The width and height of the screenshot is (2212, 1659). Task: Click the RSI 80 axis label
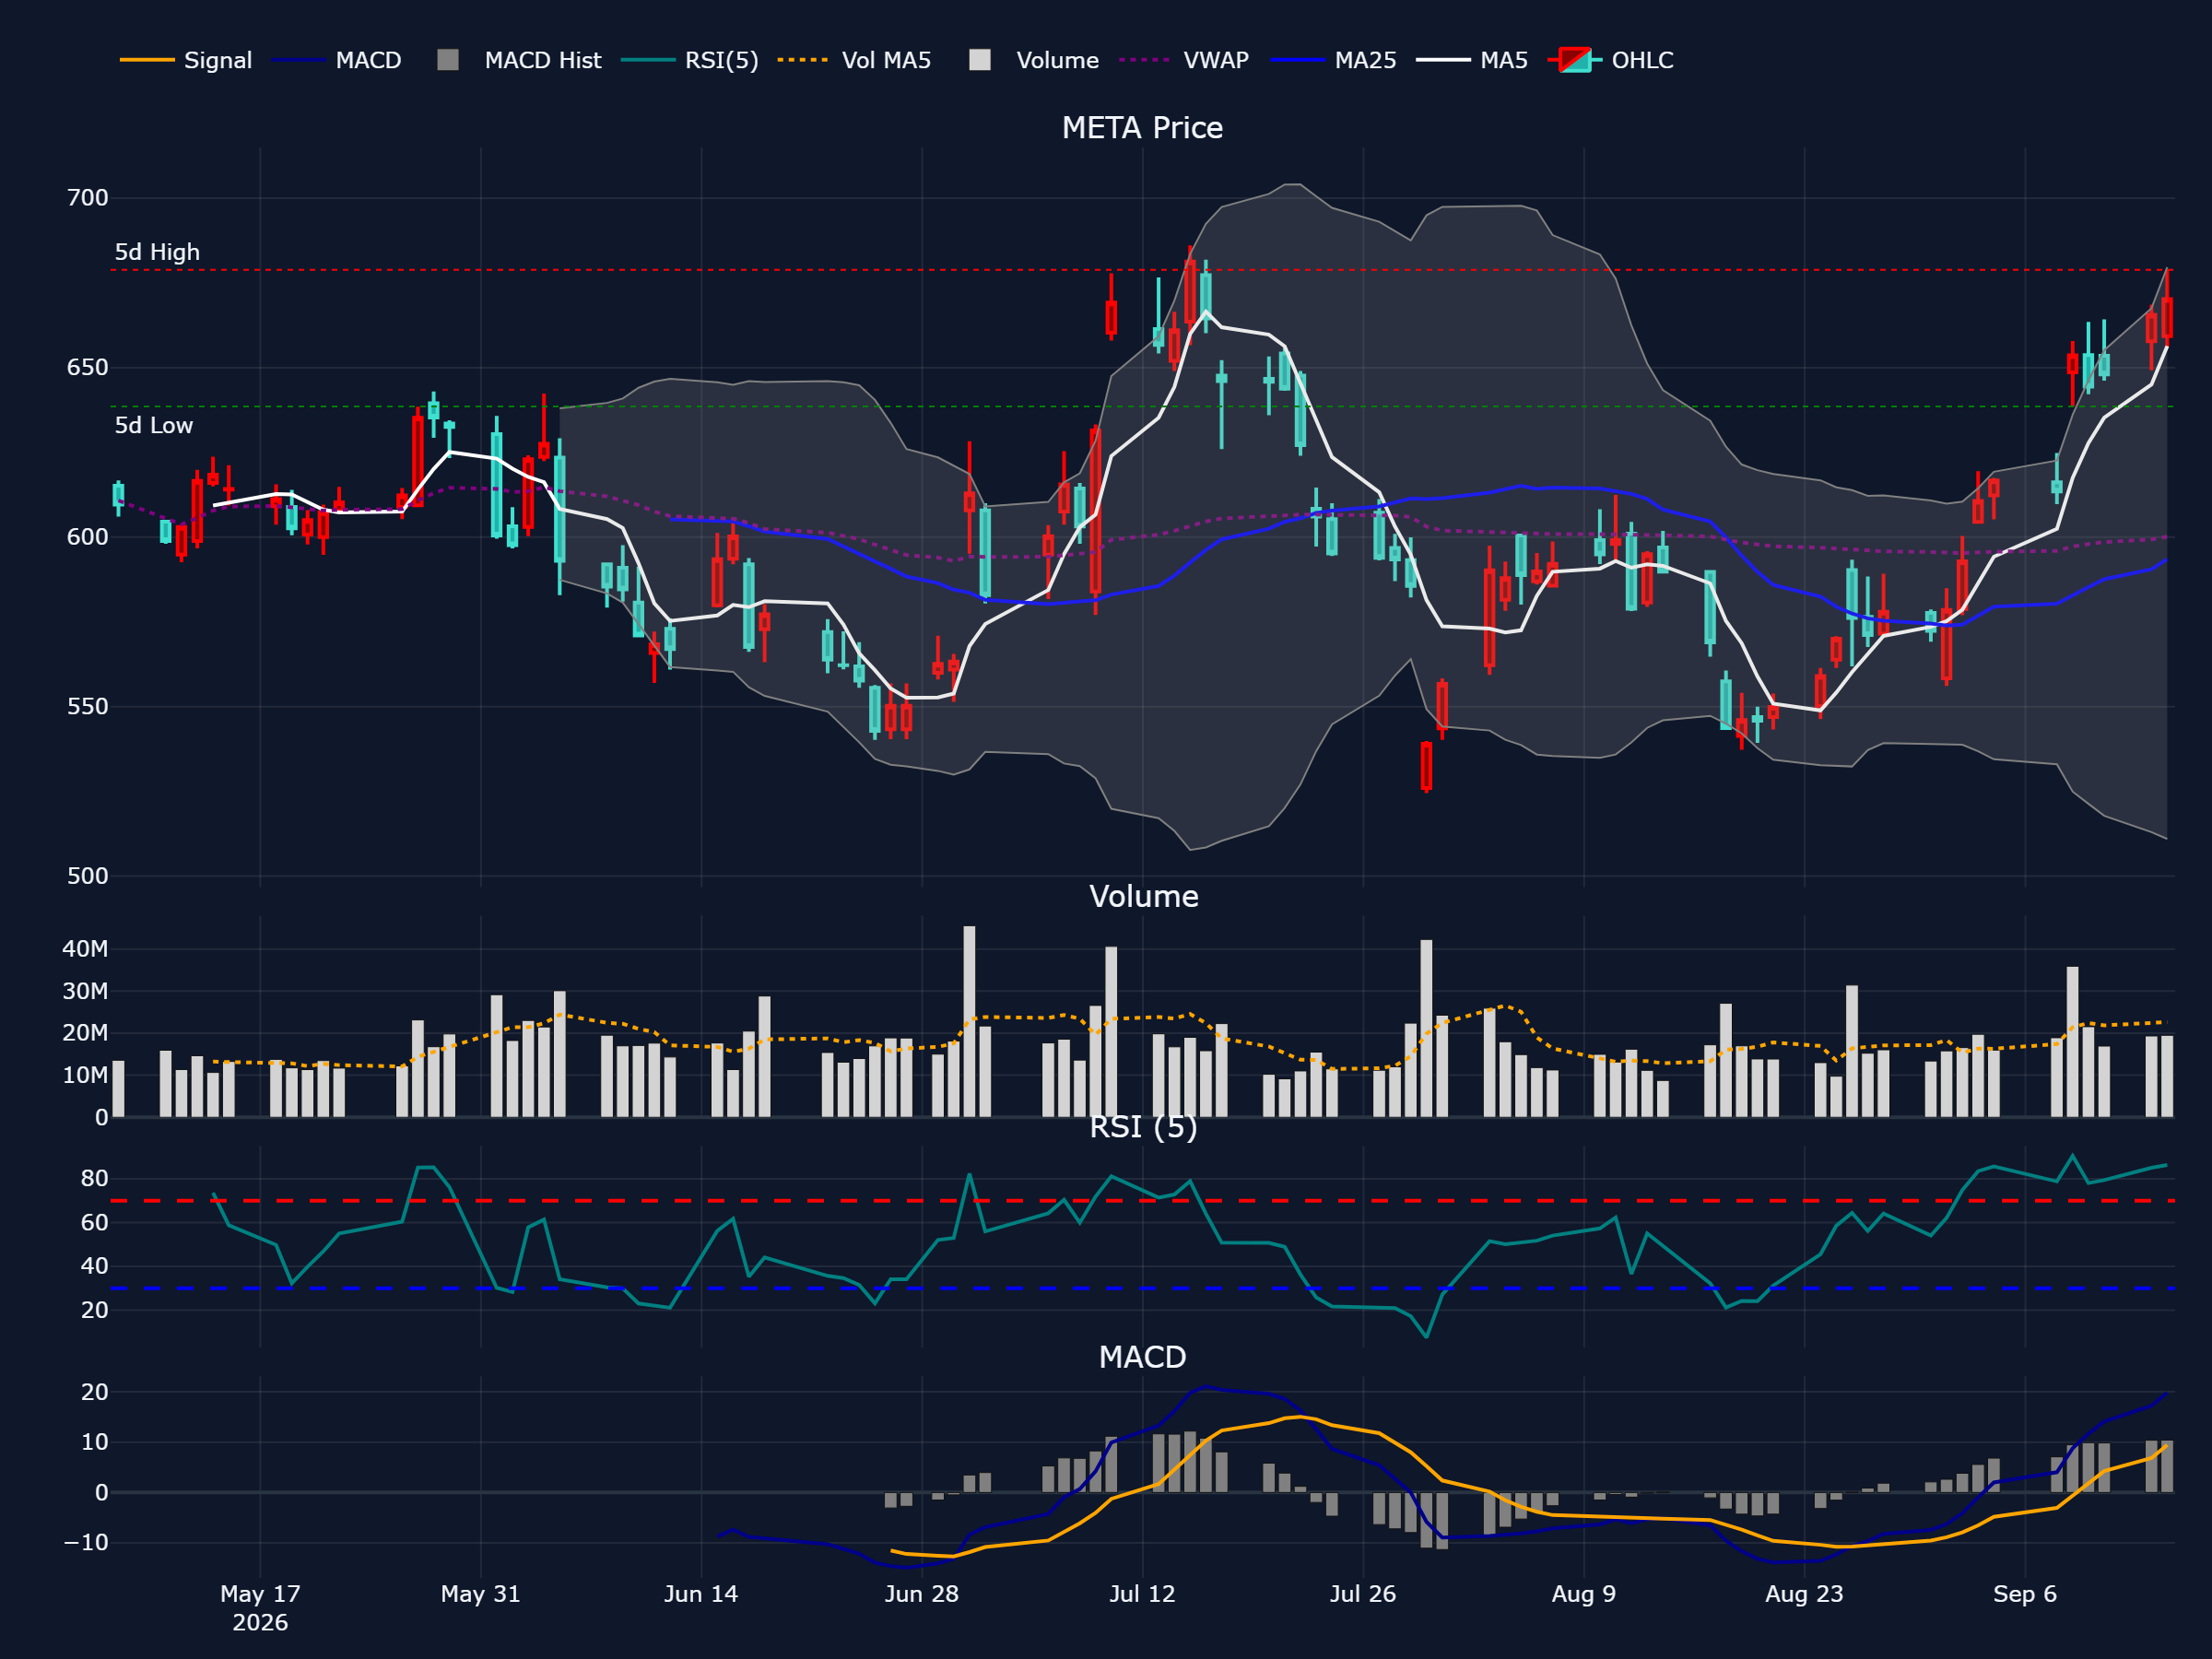pyautogui.click(x=95, y=1179)
